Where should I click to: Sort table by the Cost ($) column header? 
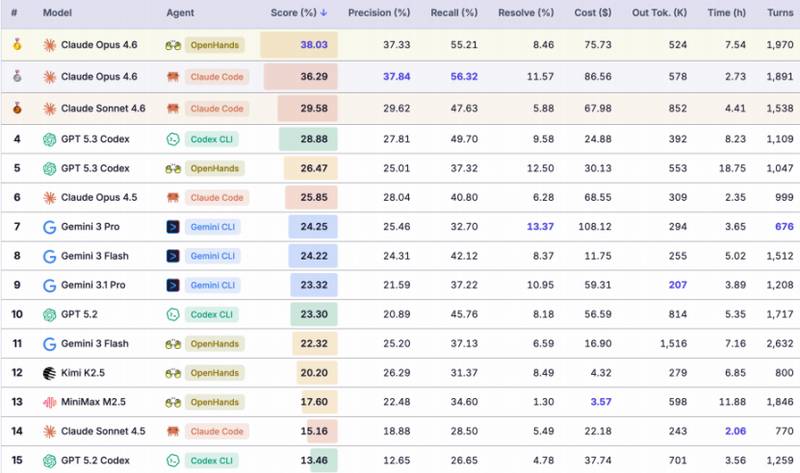click(x=591, y=13)
